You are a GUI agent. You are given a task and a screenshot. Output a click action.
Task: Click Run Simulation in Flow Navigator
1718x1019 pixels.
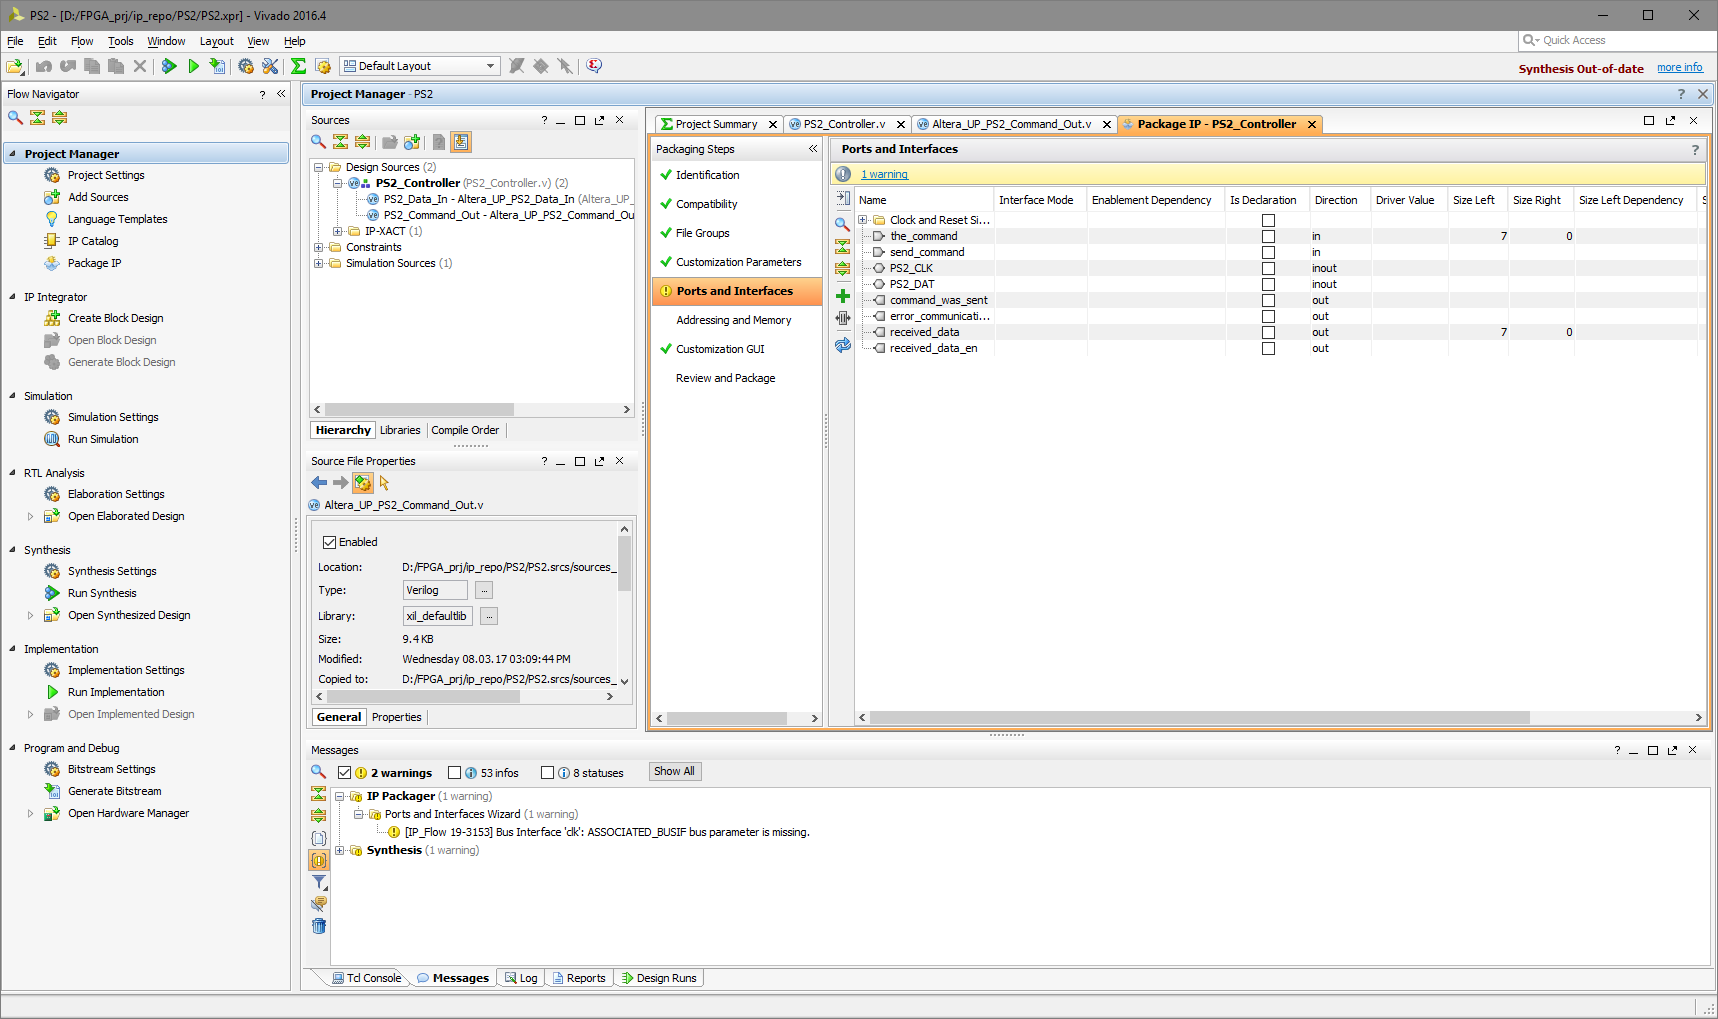[103, 439]
